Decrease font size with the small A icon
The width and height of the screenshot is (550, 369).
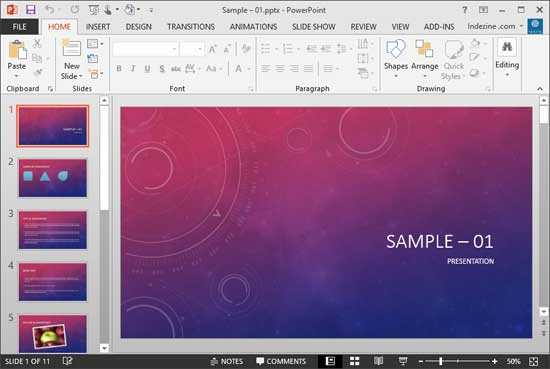(x=227, y=49)
